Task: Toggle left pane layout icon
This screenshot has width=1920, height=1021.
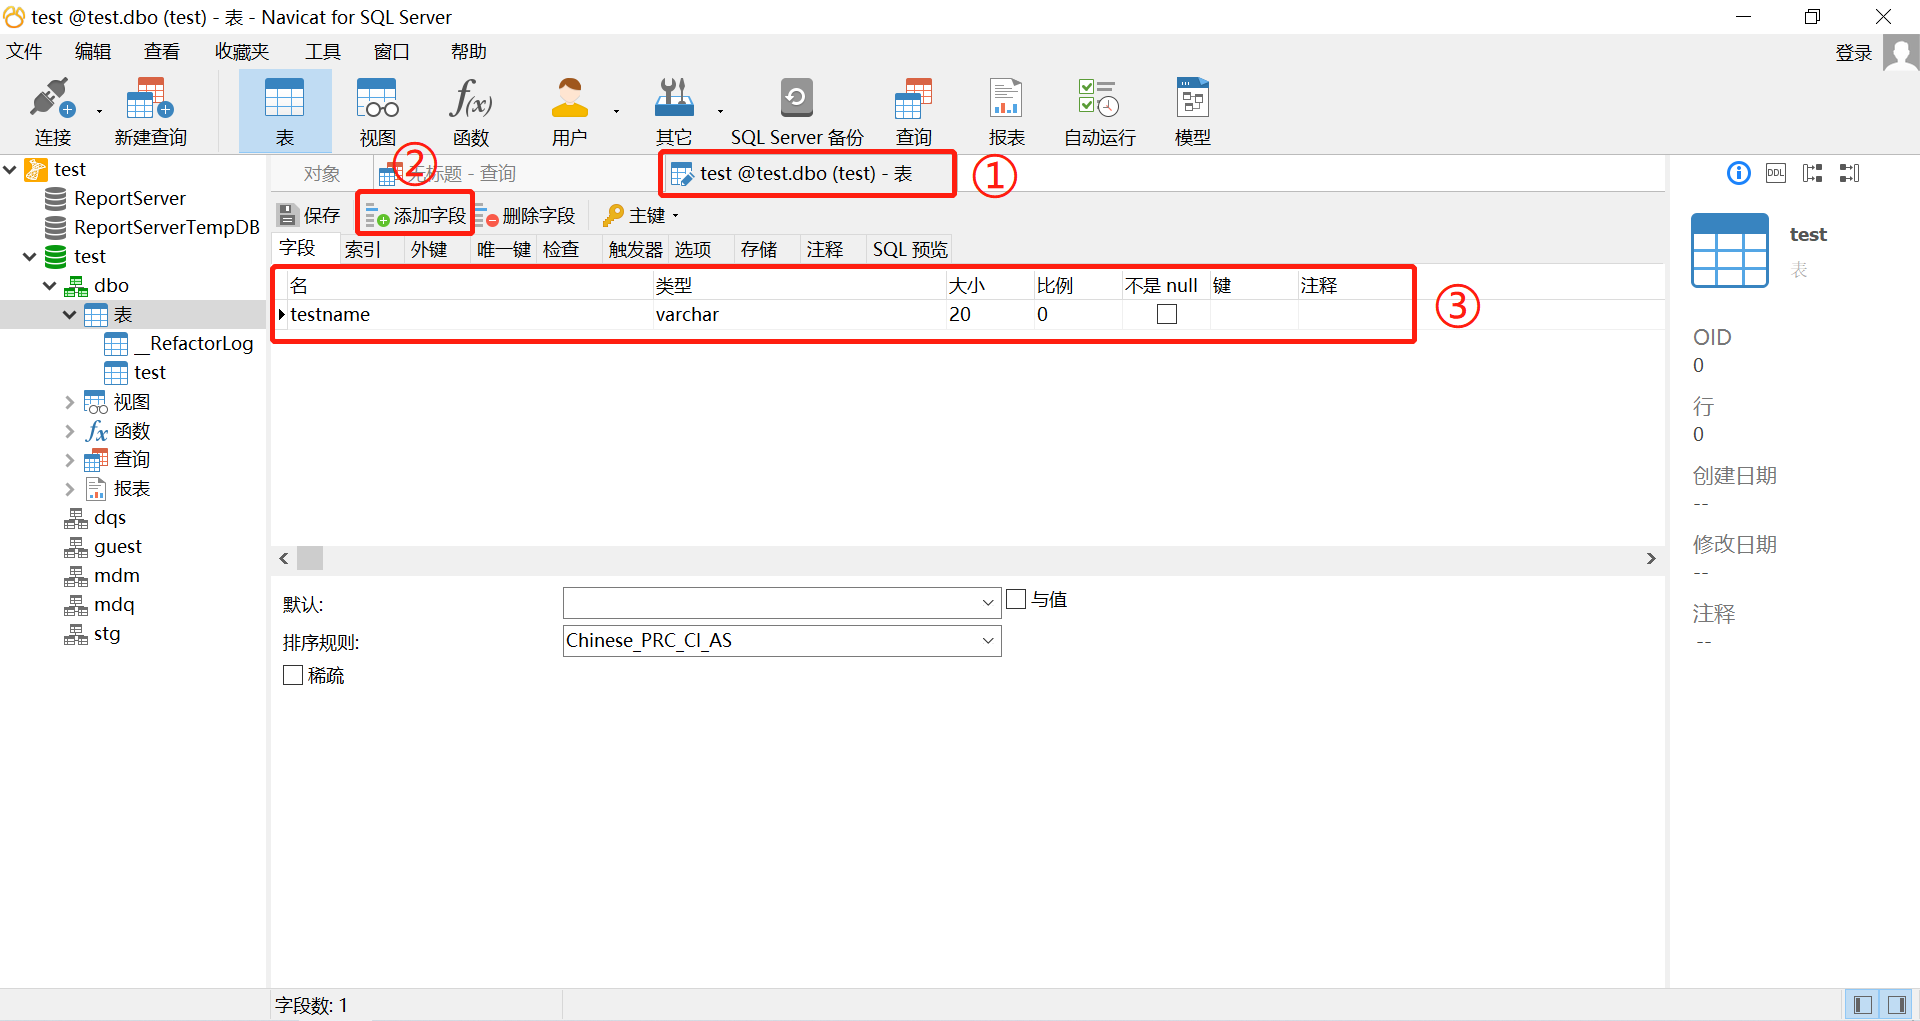Action: pos(1862,1004)
